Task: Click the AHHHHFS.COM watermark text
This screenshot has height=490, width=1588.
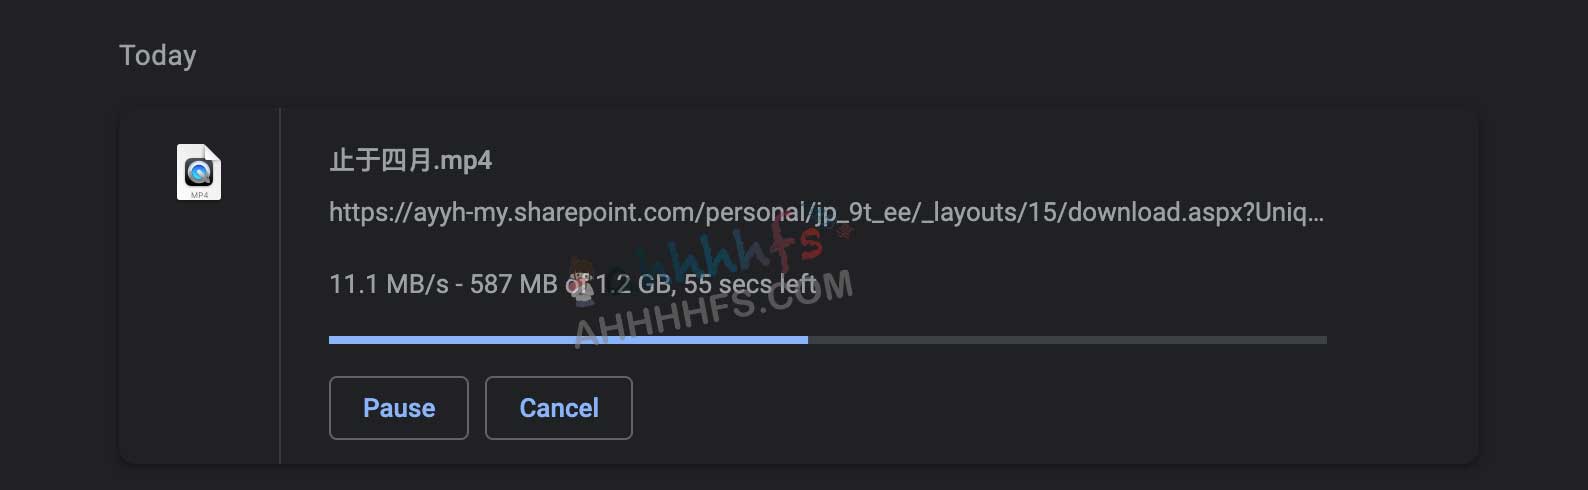Action: (713, 308)
